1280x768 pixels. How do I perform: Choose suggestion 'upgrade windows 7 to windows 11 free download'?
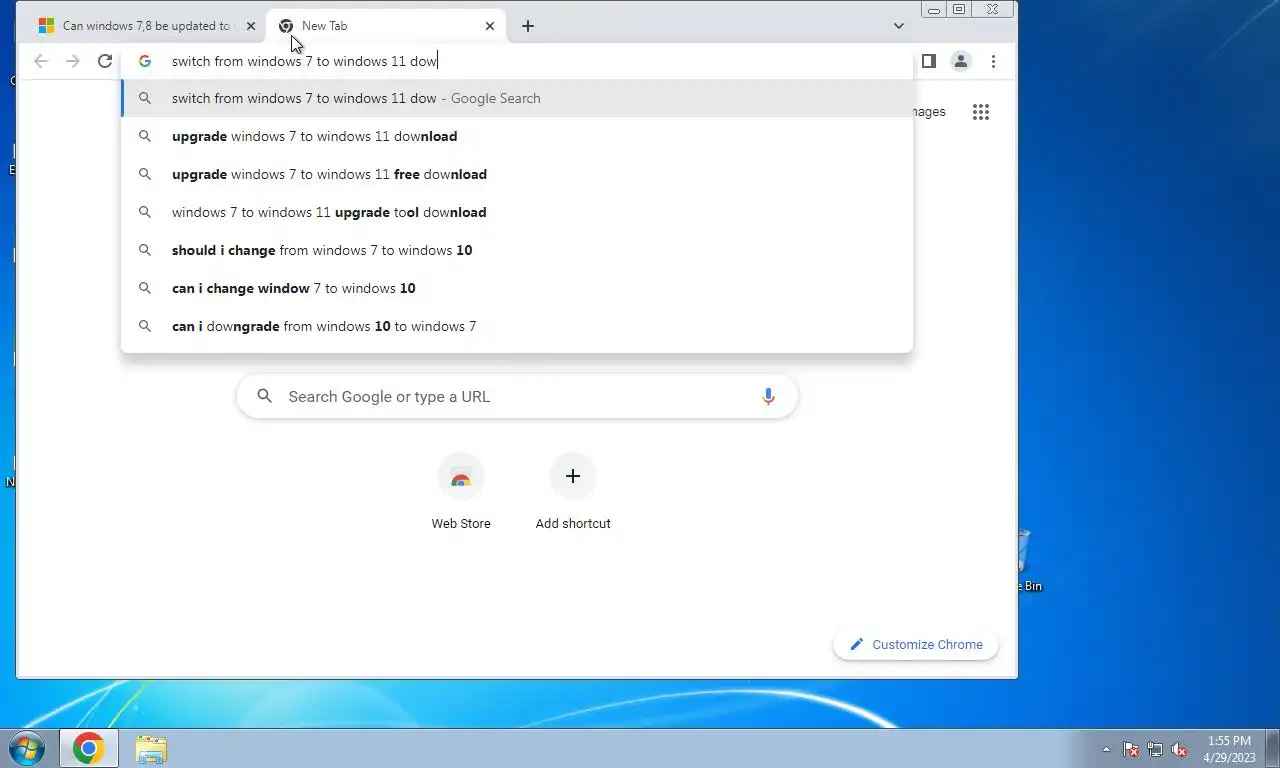point(517,174)
